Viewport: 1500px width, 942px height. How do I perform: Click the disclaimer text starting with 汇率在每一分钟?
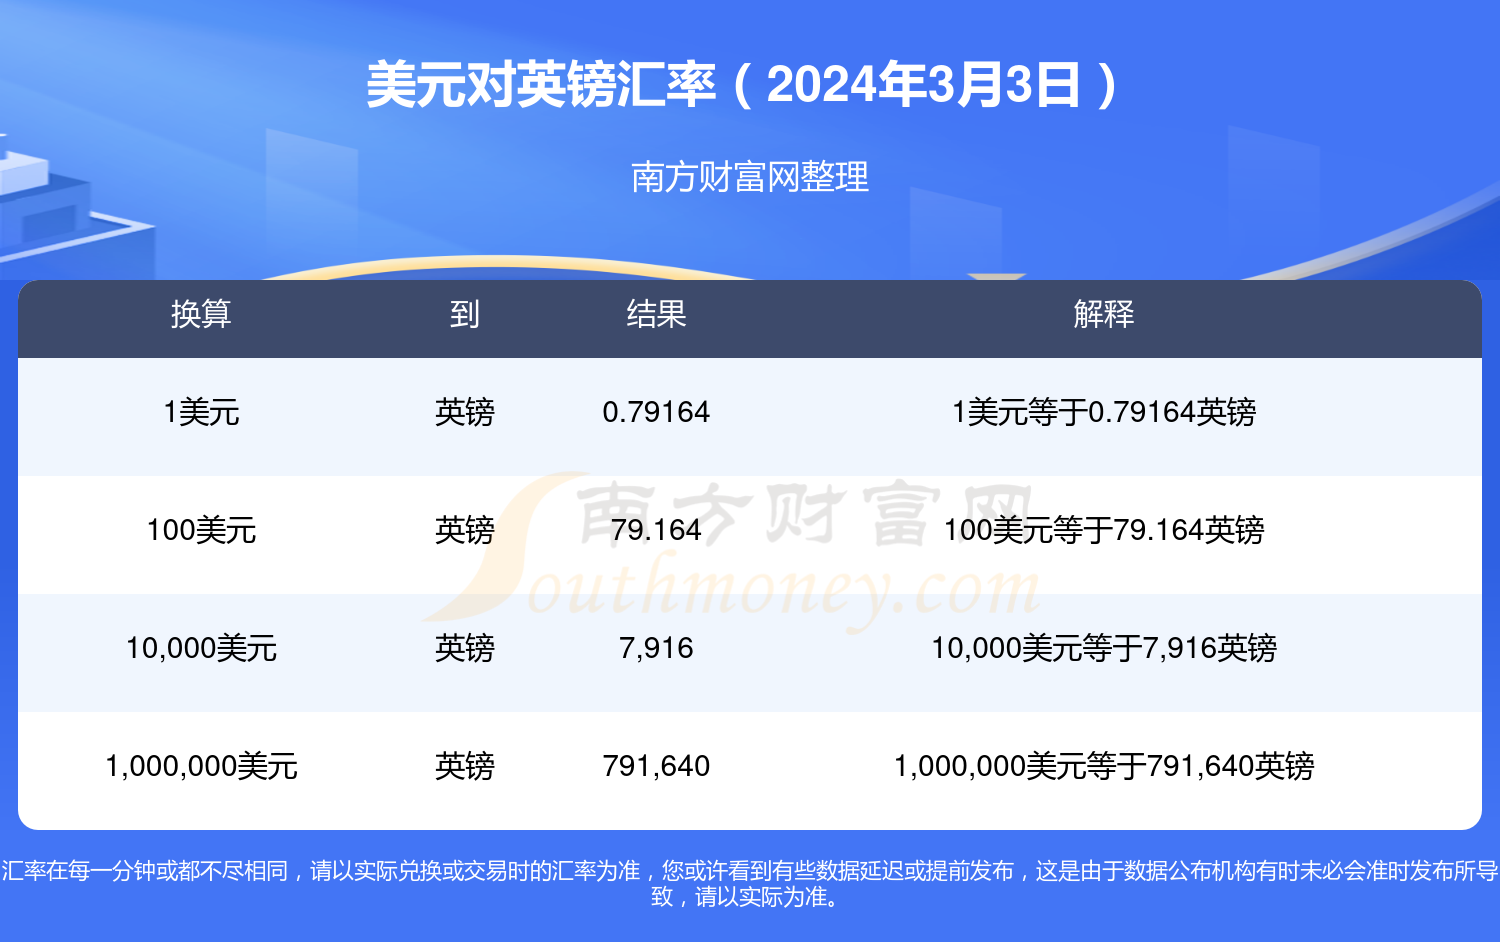coord(750,884)
